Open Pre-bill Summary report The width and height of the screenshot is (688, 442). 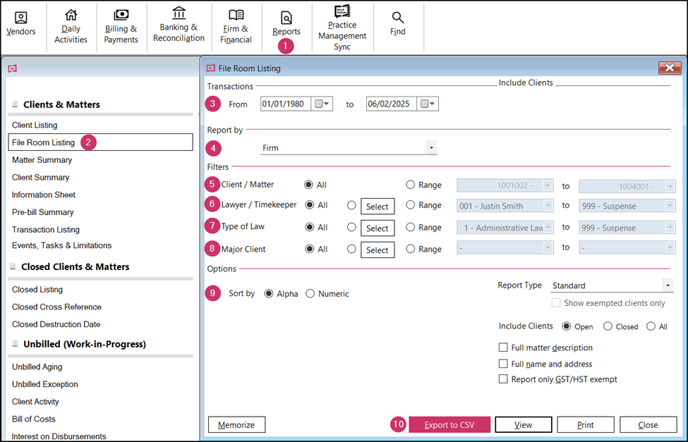click(x=43, y=212)
